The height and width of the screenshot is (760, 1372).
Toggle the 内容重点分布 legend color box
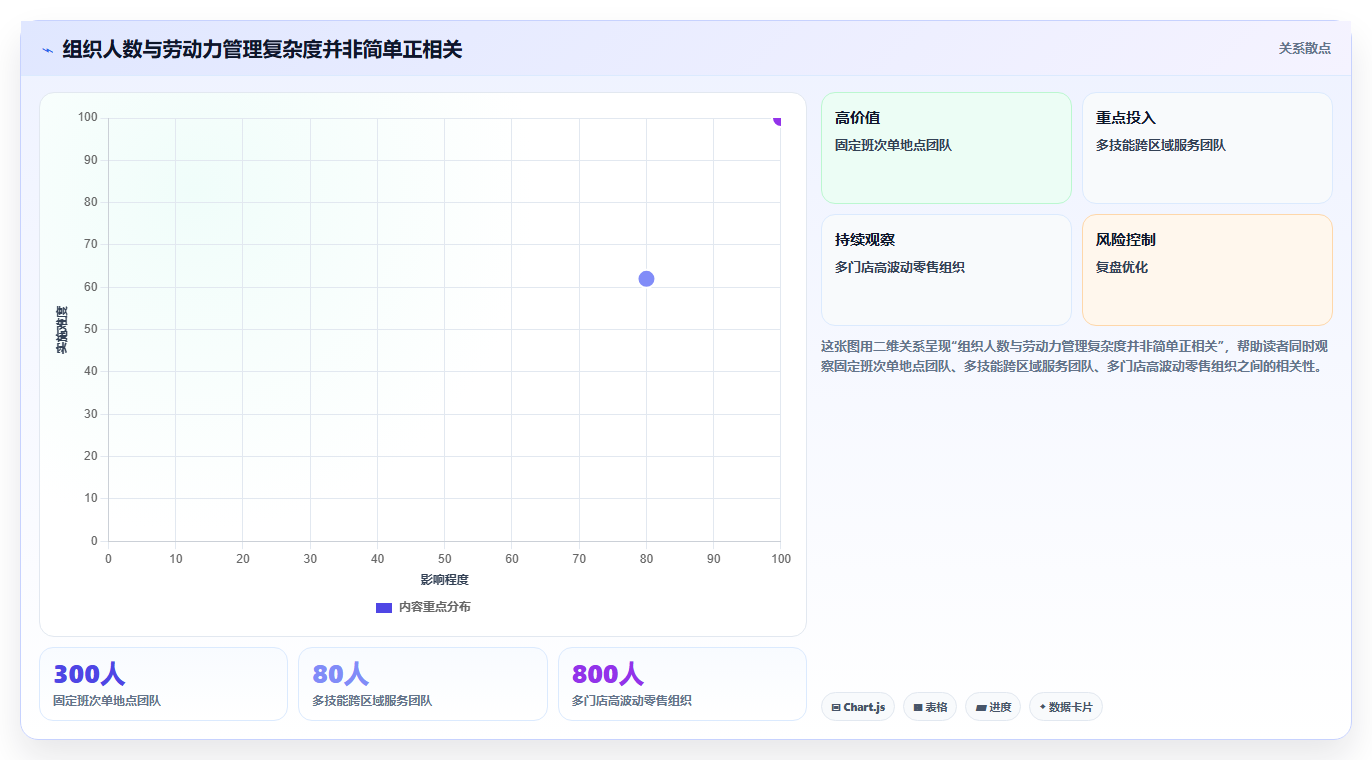tap(384, 607)
